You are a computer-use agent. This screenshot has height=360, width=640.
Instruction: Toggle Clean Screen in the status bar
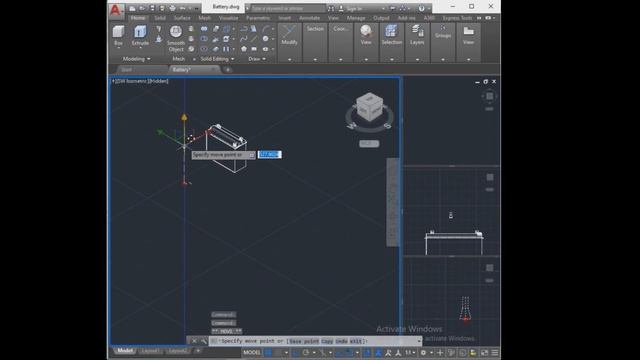click(484, 352)
